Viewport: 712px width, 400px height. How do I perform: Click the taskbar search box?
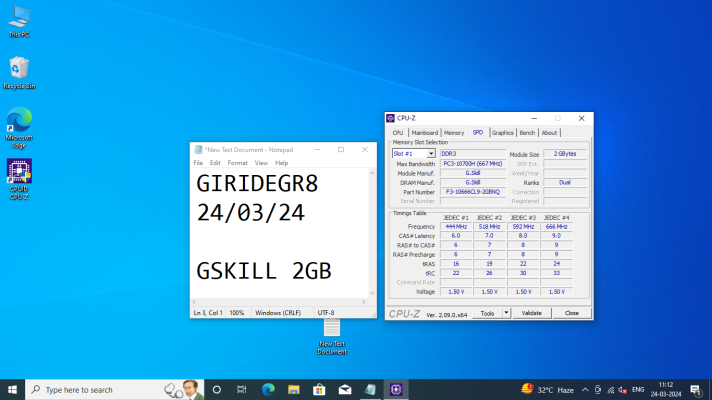114,390
